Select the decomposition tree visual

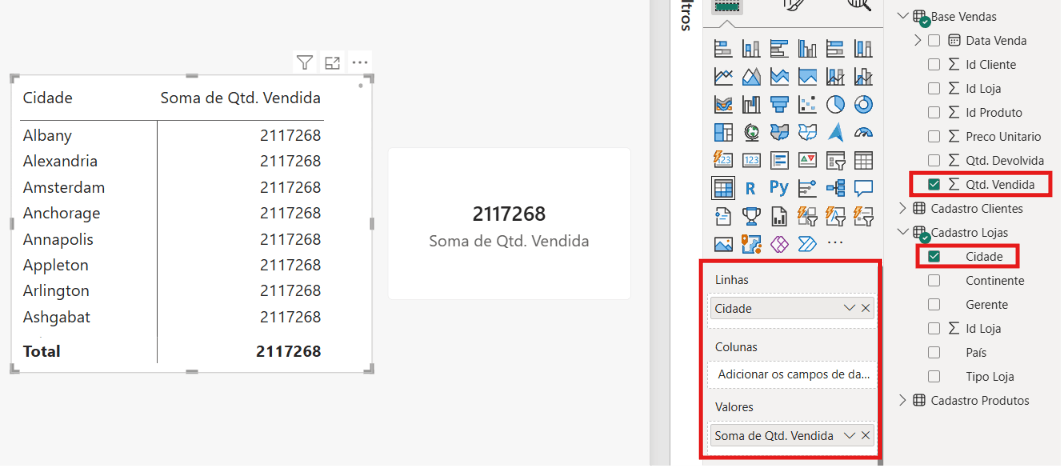(x=836, y=187)
